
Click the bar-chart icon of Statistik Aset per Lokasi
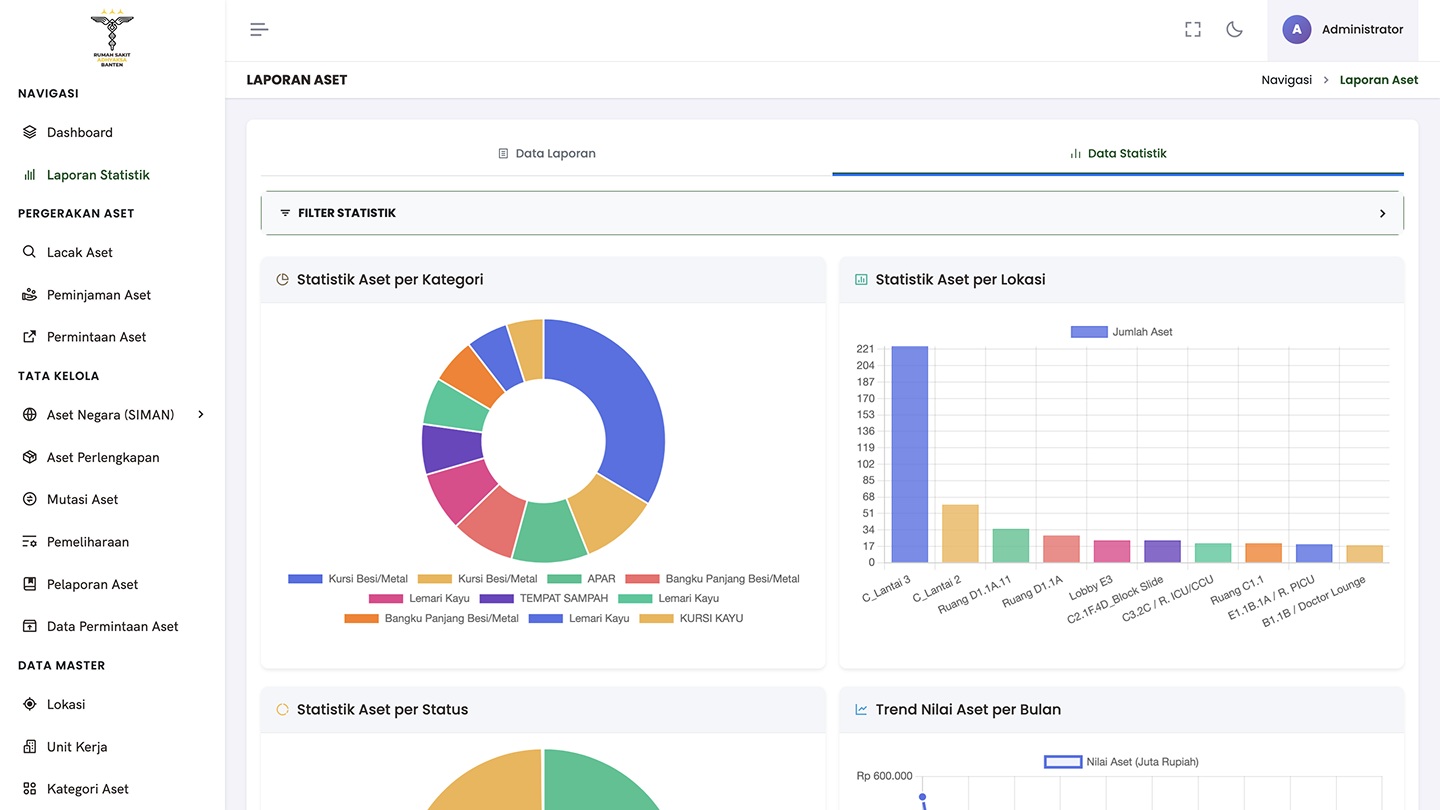tap(861, 280)
